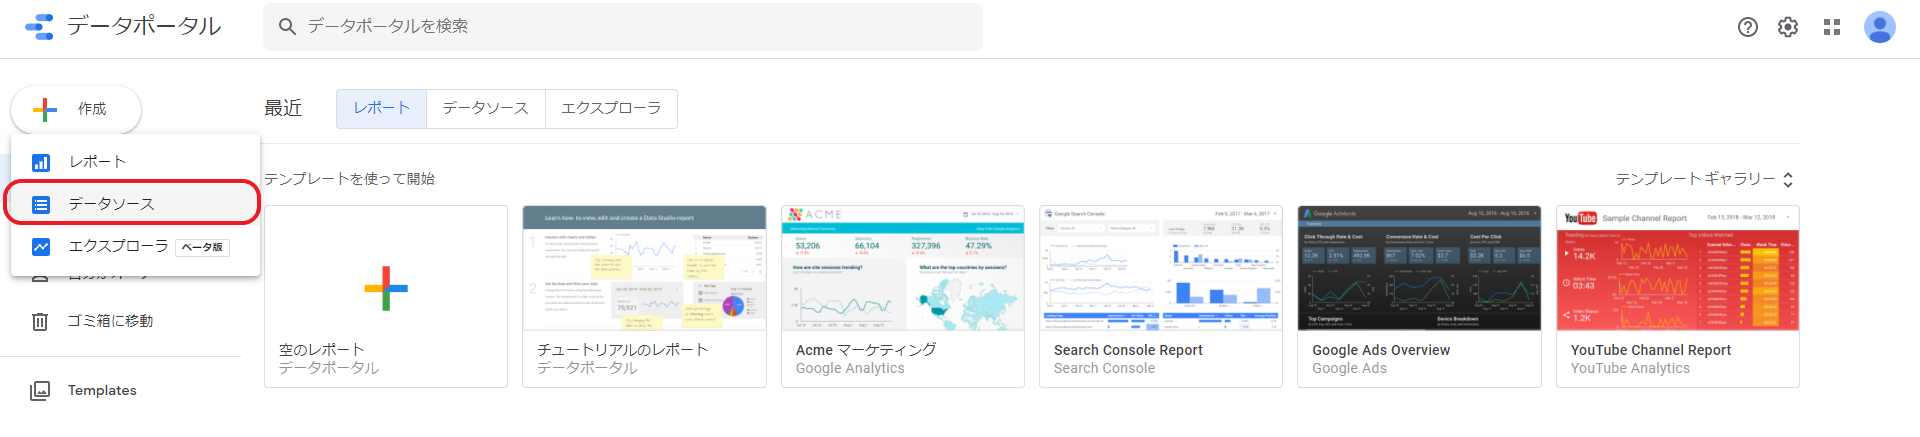
Task: Open the Search Console Report thumbnail
Action: [1161, 268]
